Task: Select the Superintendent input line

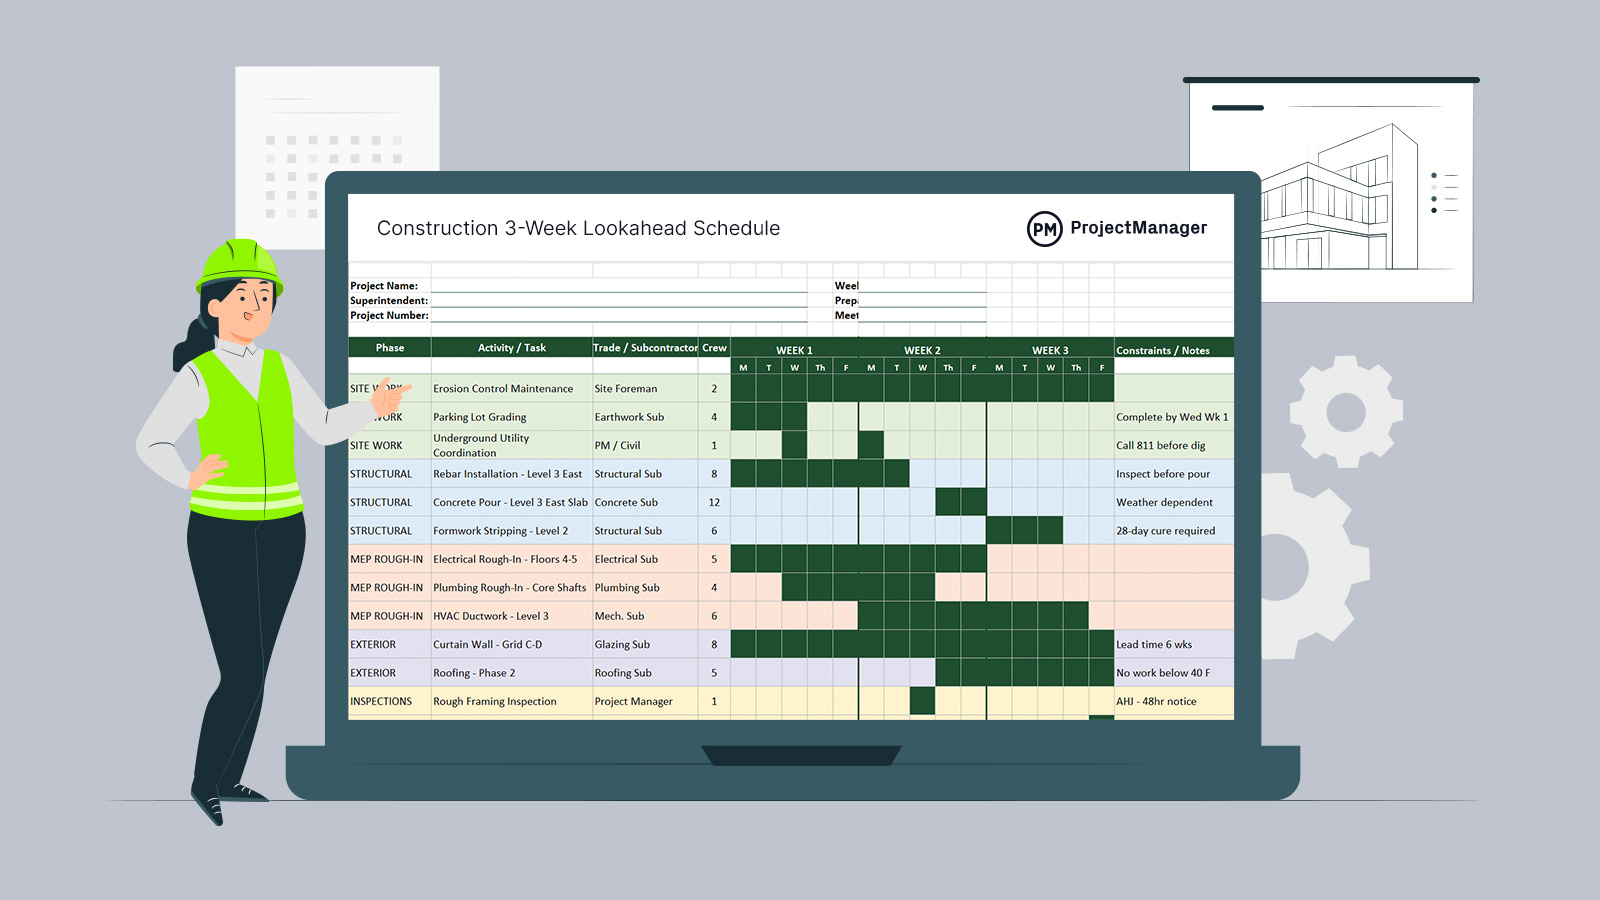Action: coord(619,300)
